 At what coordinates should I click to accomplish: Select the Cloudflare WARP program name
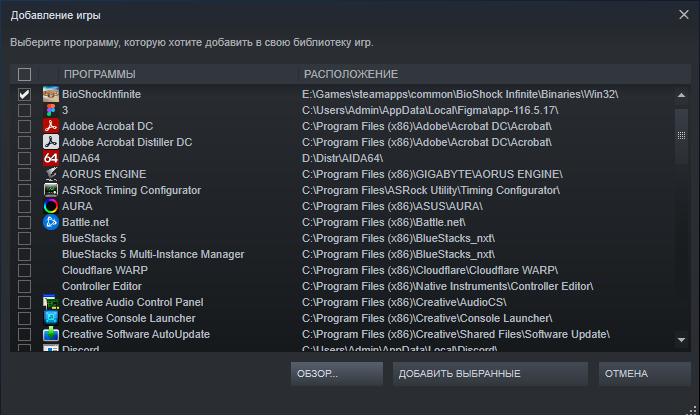click(105, 270)
